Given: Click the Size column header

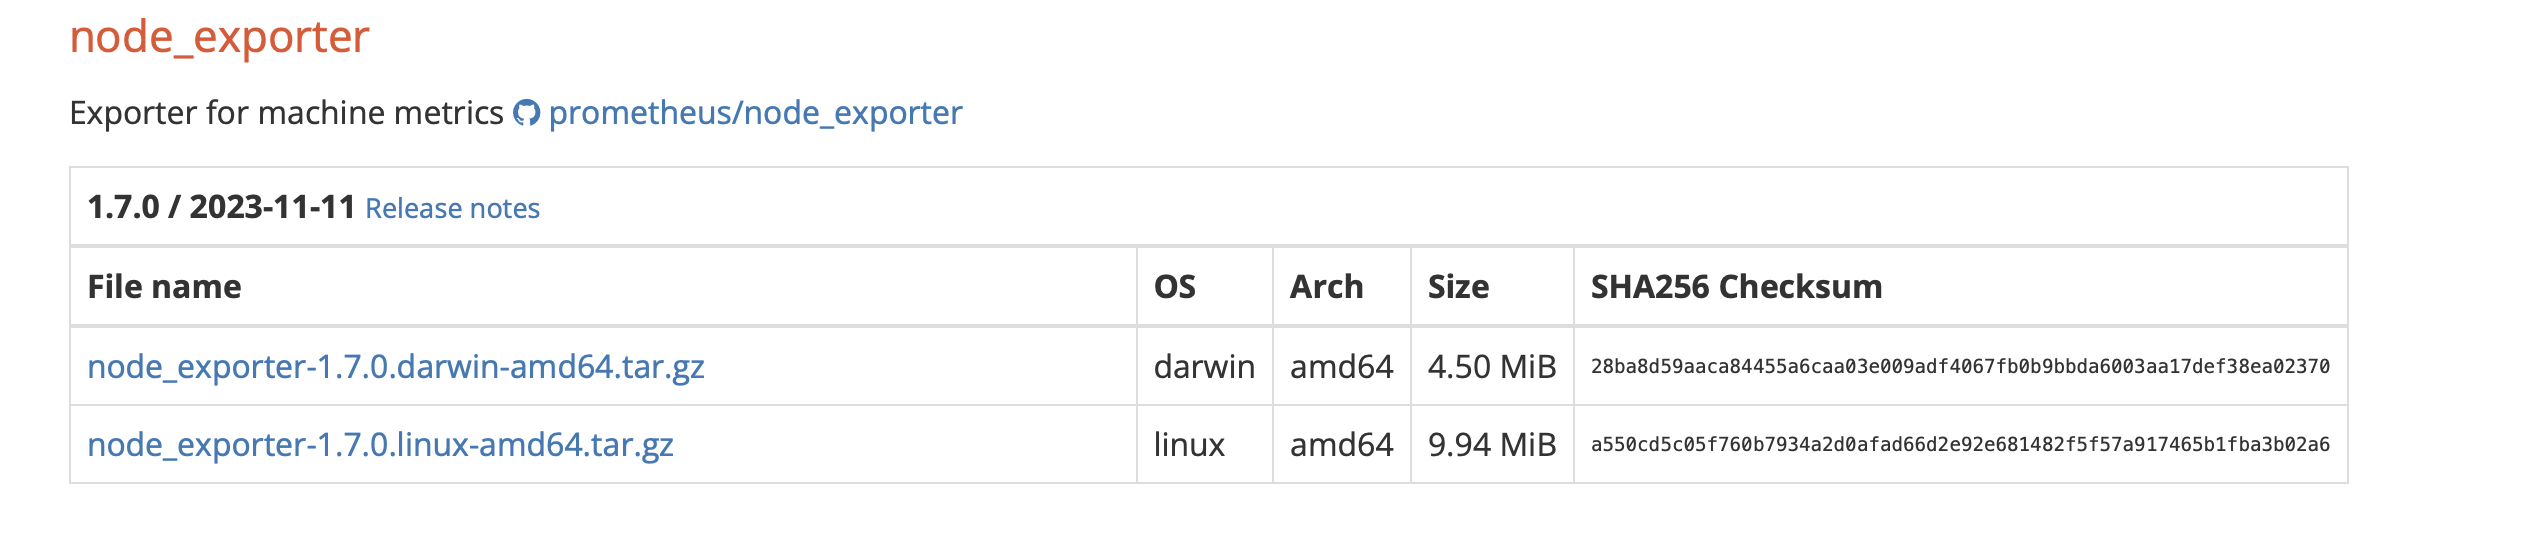Looking at the screenshot, I should point(1458,287).
